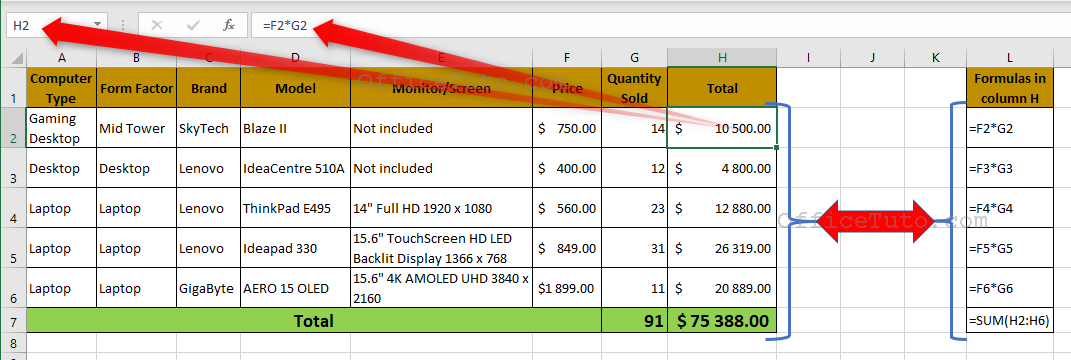Select the 'AERO 15 OLED' cell
Screen dimensions: 1071x360
(296, 288)
